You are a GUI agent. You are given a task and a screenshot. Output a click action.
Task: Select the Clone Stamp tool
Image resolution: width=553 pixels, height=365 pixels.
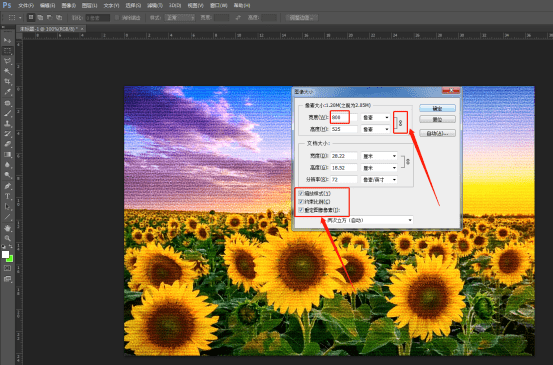[x=7, y=123]
